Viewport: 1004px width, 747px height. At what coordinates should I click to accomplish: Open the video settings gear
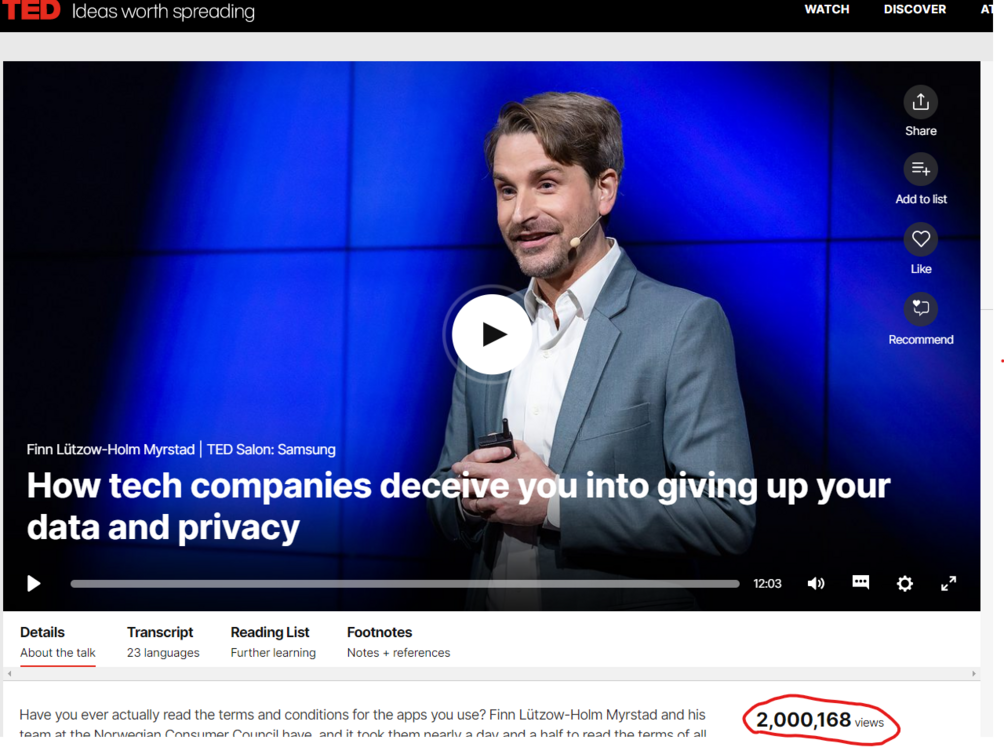pyautogui.click(x=904, y=583)
